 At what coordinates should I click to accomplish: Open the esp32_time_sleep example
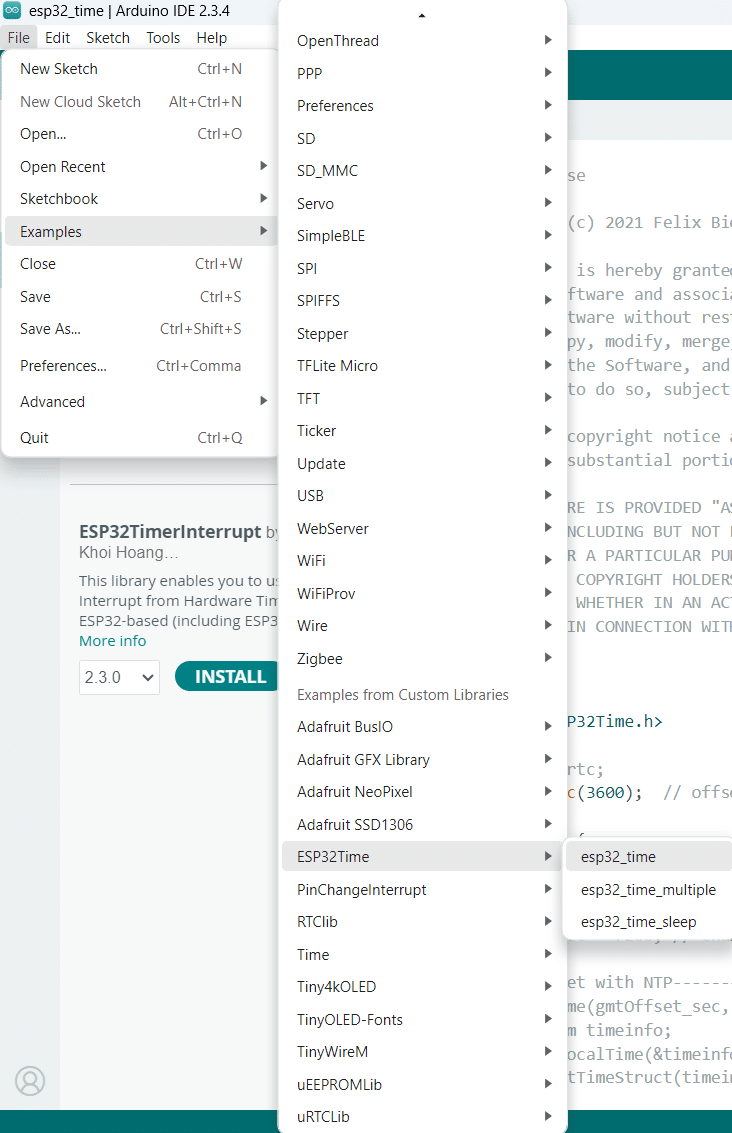(x=648, y=922)
